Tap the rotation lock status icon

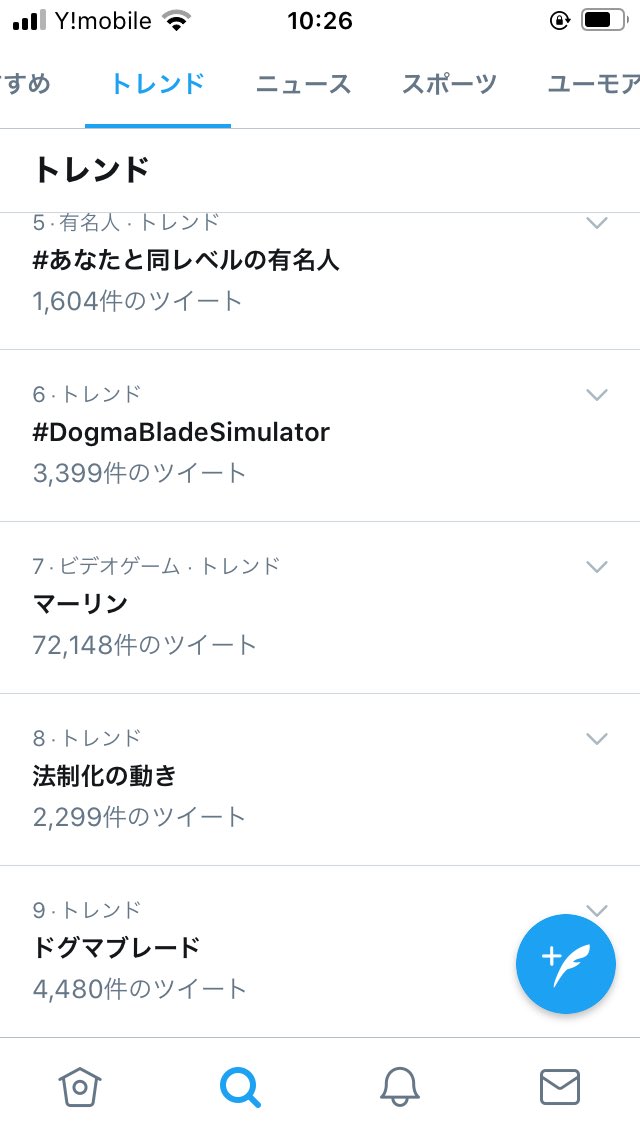pyautogui.click(x=559, y=21)
